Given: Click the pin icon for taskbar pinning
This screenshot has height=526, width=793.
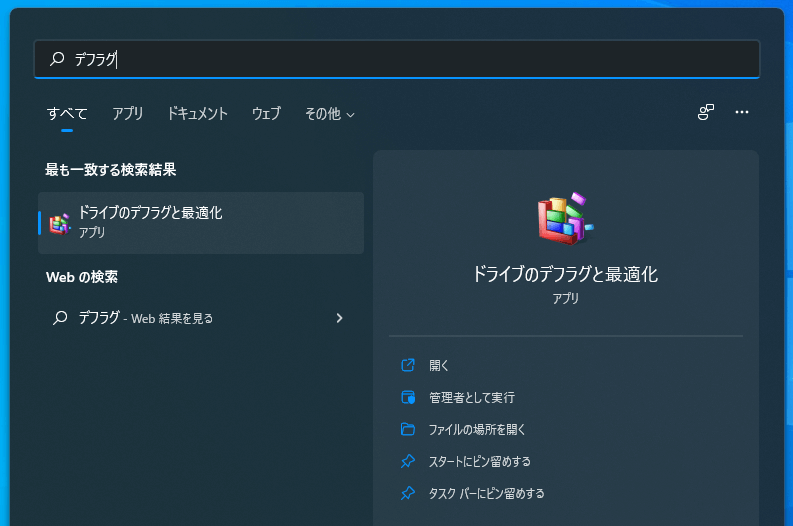Looking at the screenshot, I should tap(408, 493).
